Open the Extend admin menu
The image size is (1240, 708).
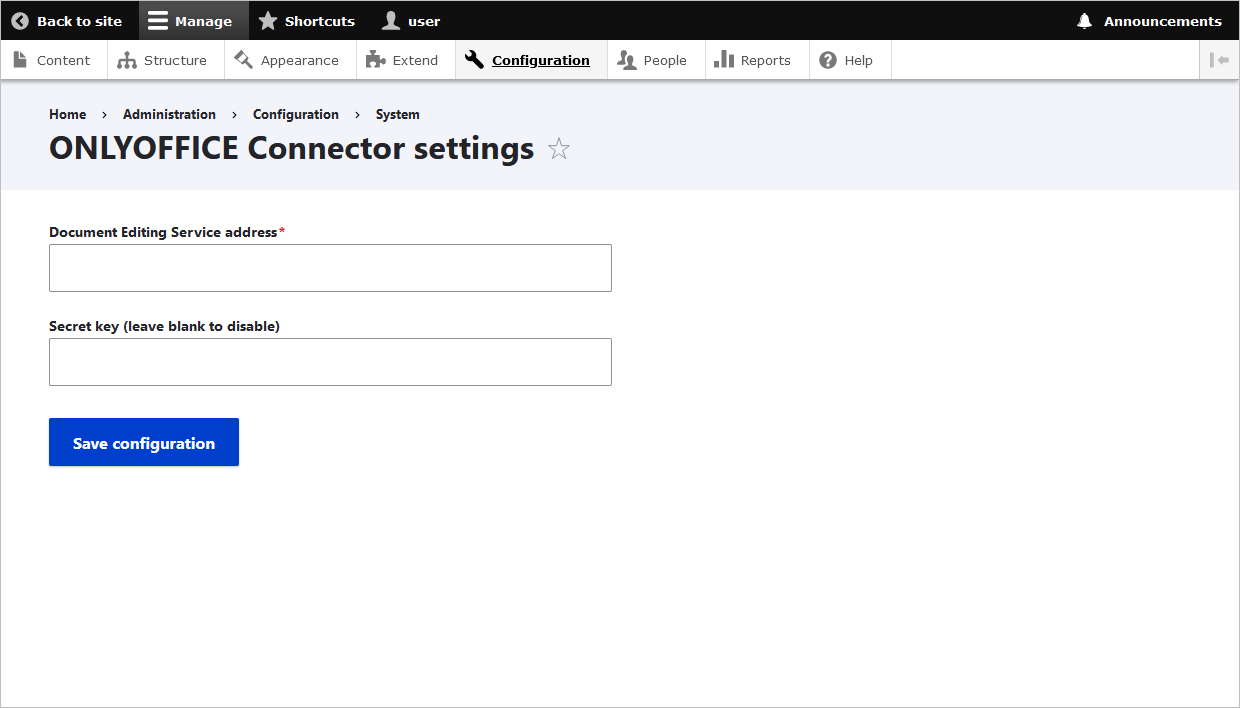405,60
